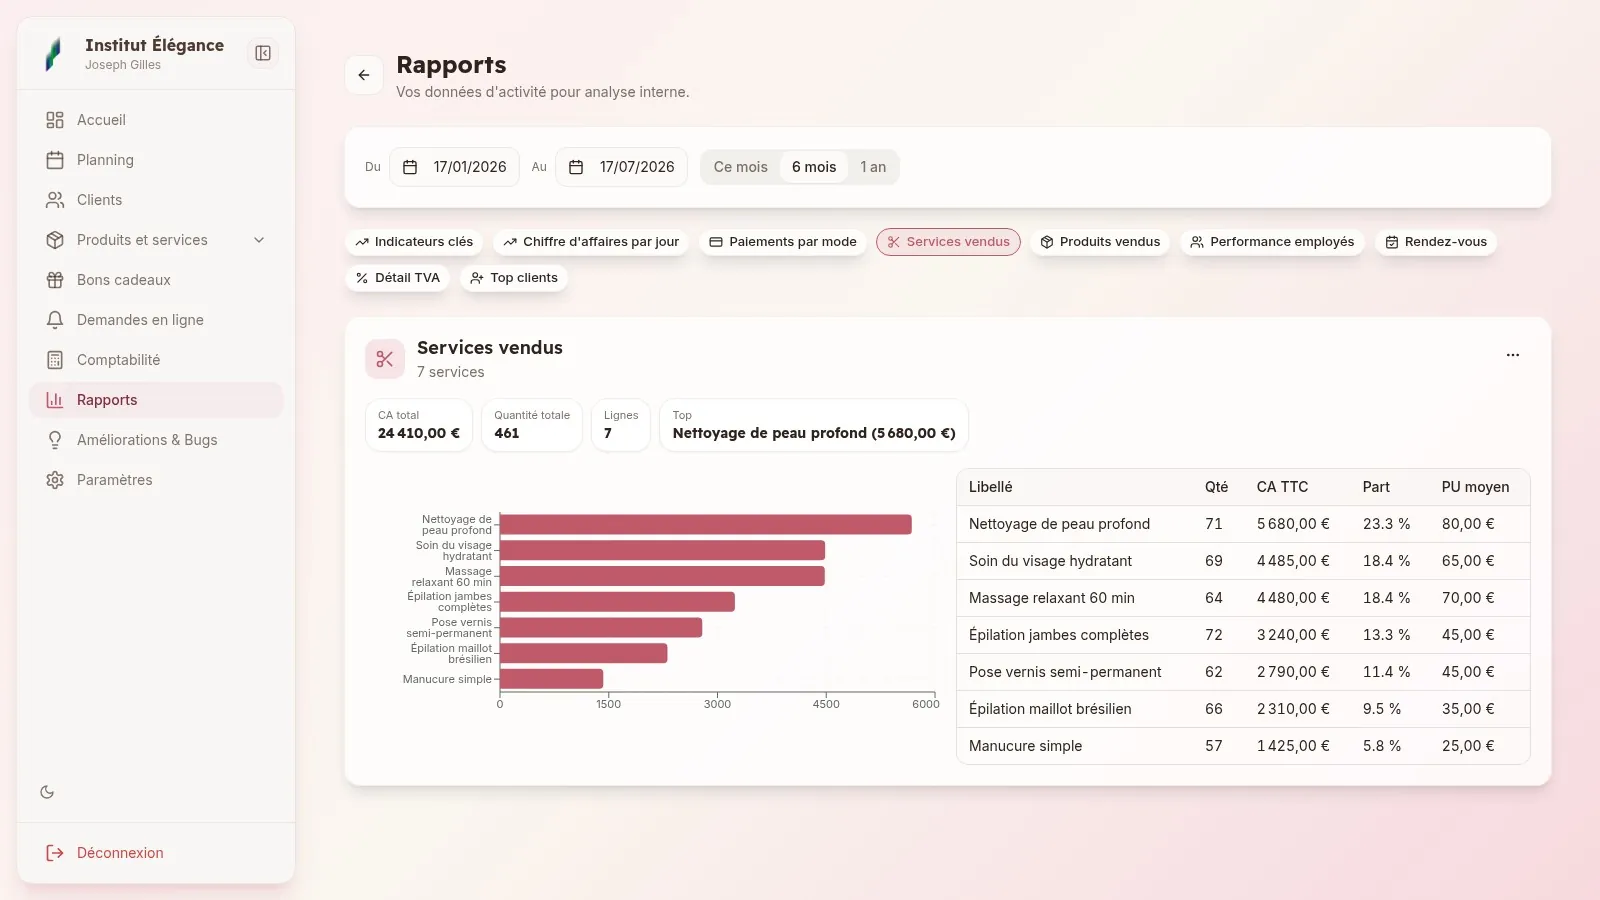The height and width of the screenshot is (900, 1600).
Task: Click the Bons cadeaux gift icon
Action: point(55,280)
